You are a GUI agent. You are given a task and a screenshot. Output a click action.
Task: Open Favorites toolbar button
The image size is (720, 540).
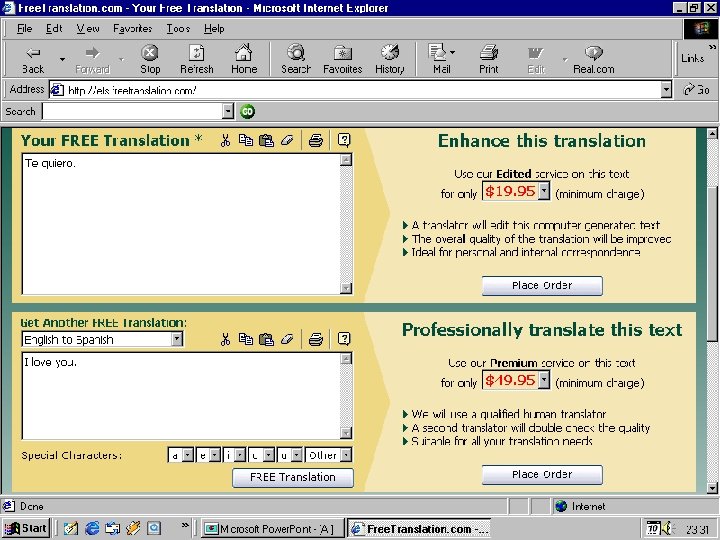(343, 59)
